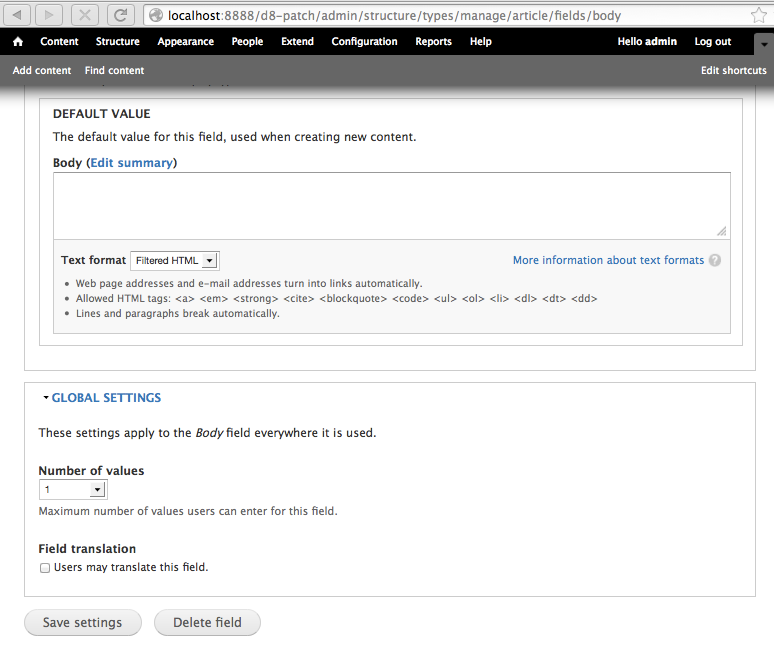
Task: Open the Configuration menu
Action: coord(364,42)
